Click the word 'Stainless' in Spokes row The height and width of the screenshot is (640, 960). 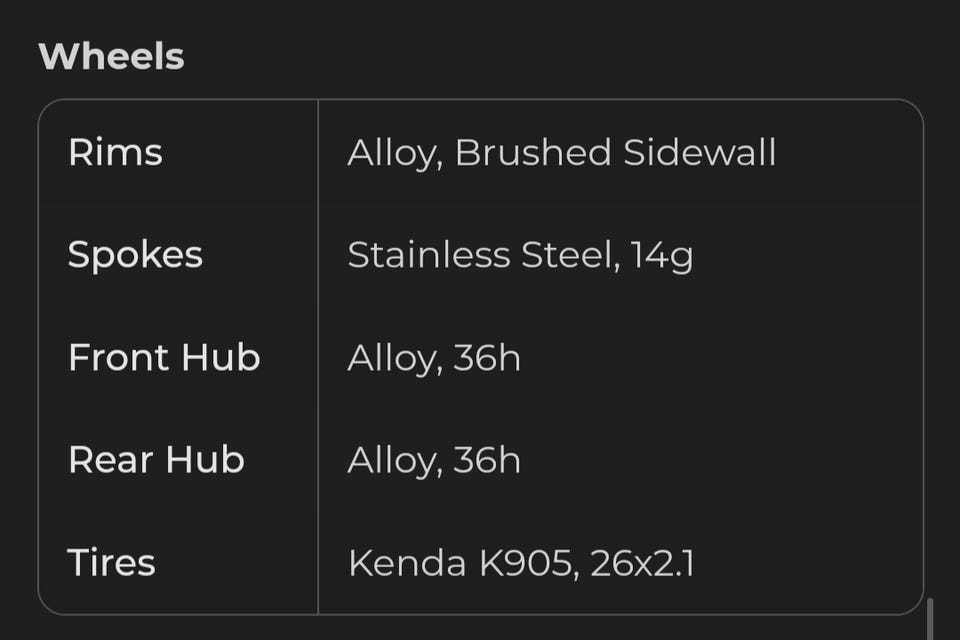coord(429,256)
